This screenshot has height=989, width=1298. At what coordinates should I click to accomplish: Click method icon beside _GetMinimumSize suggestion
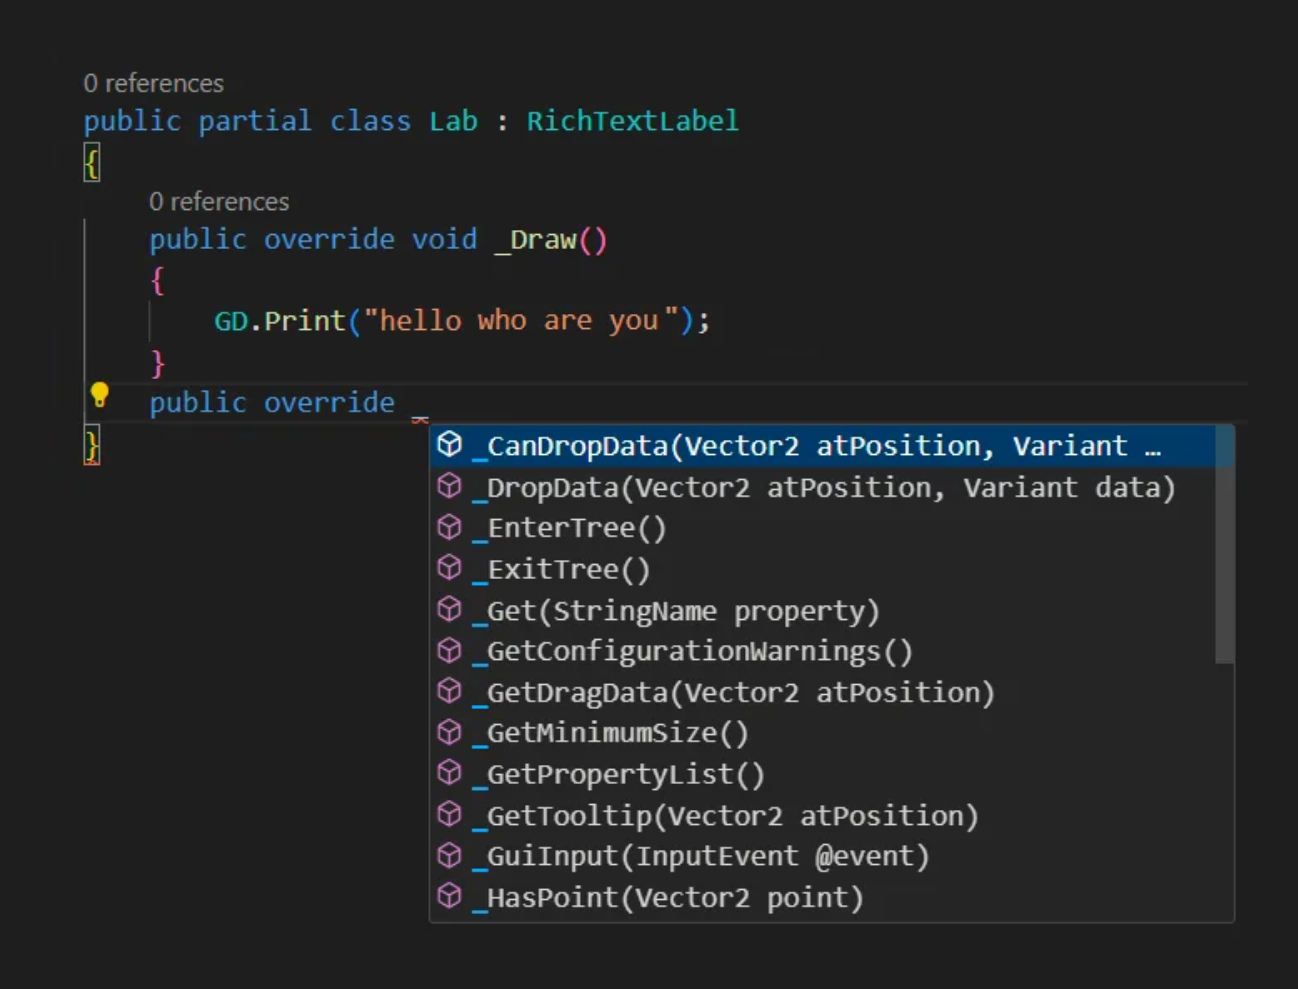coord(450,732)
